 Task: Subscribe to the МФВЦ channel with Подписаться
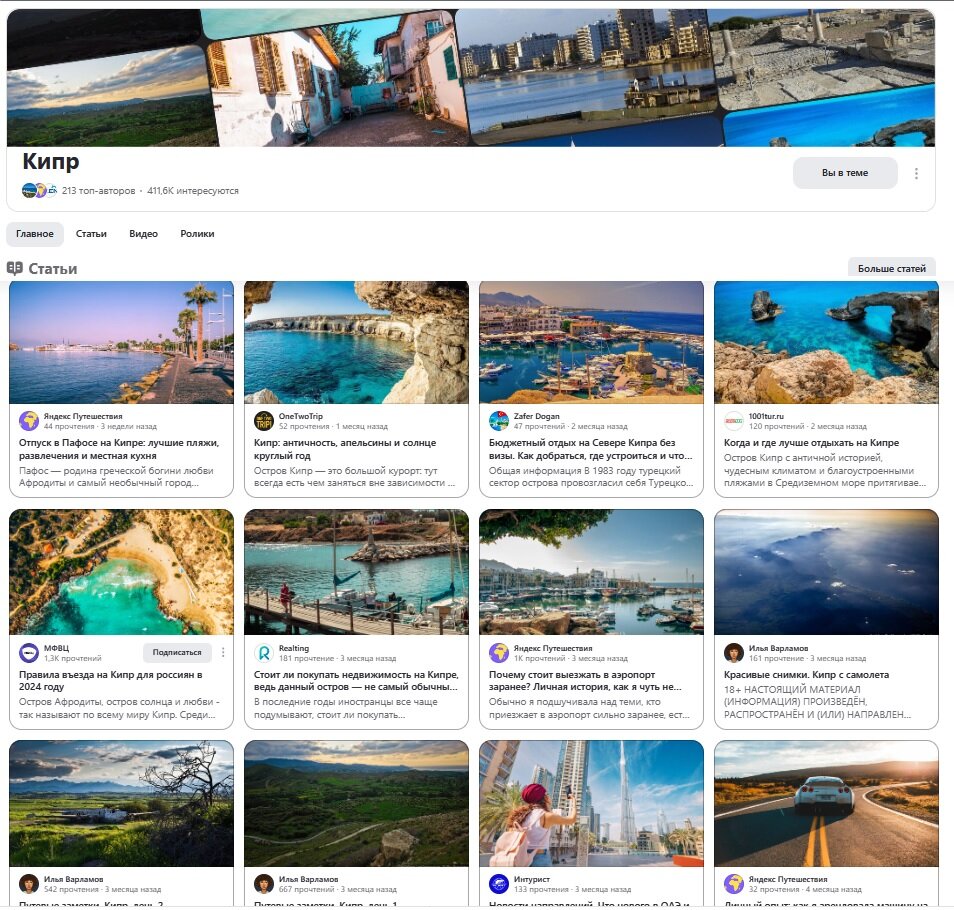(177, 652)
